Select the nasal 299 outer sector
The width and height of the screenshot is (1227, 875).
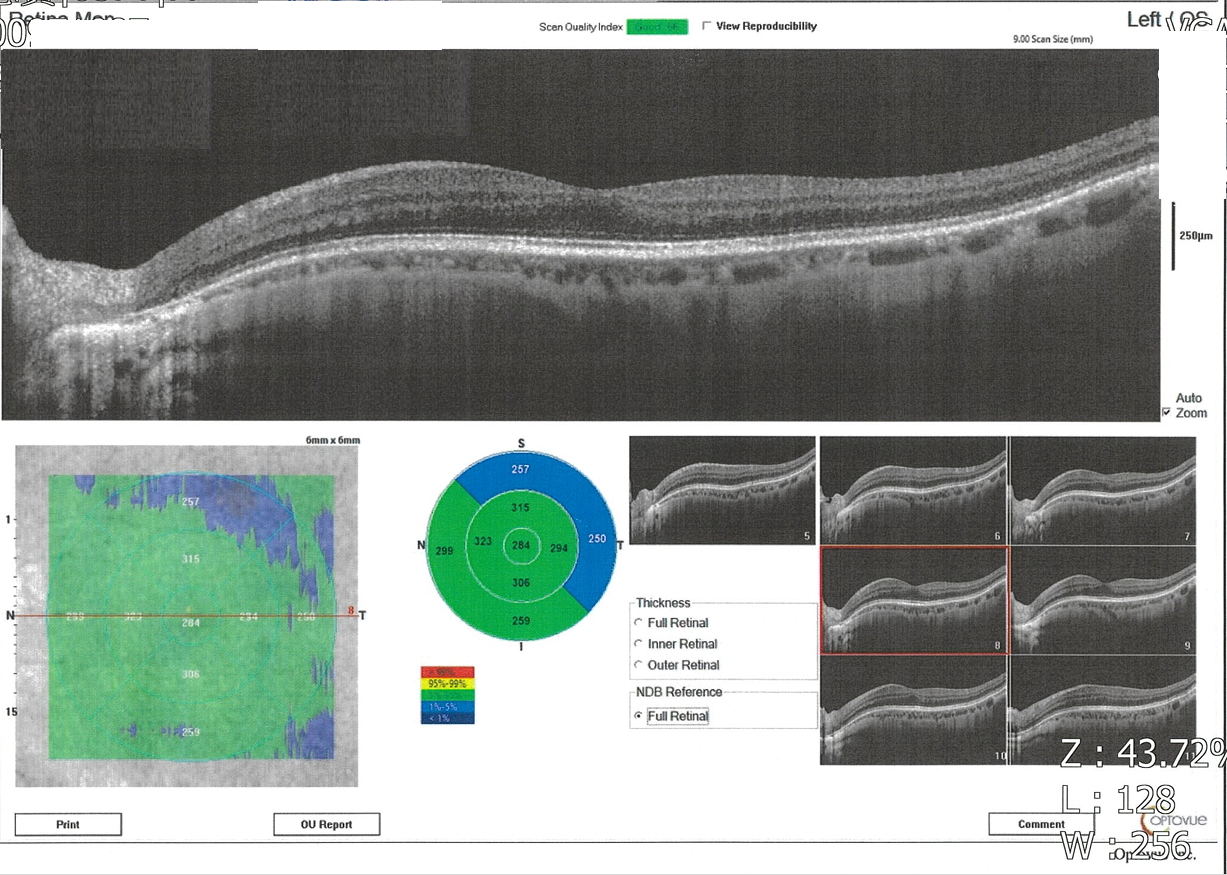444,551
